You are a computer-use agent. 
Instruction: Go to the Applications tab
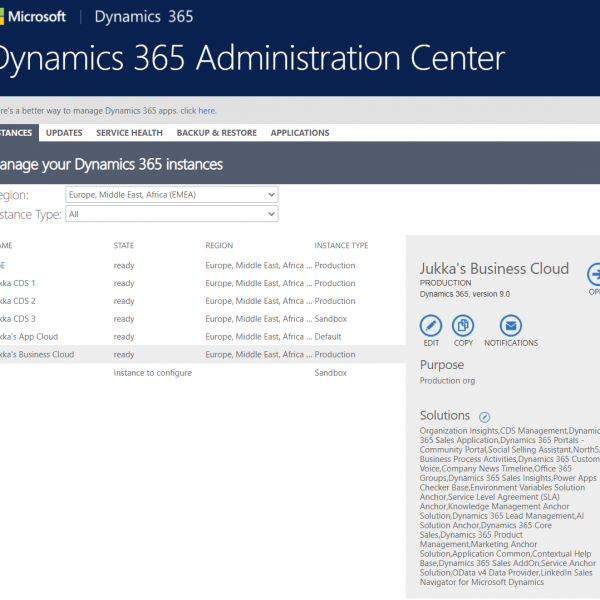click(x=300, y=133)
